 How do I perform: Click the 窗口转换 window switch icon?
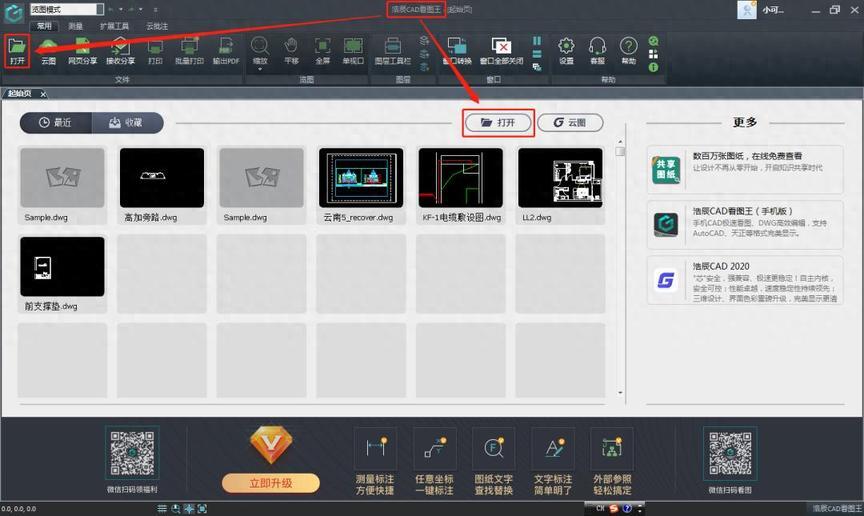click(x=457, y=51)
